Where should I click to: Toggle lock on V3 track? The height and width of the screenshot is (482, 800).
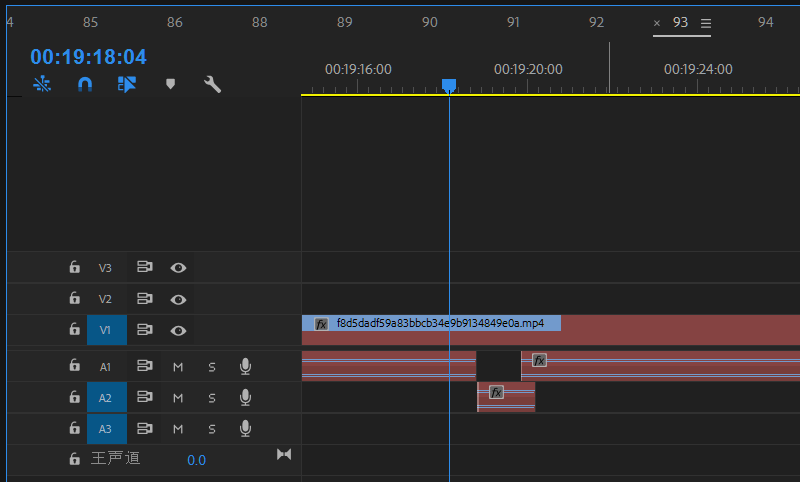click(x=74, y=268)
